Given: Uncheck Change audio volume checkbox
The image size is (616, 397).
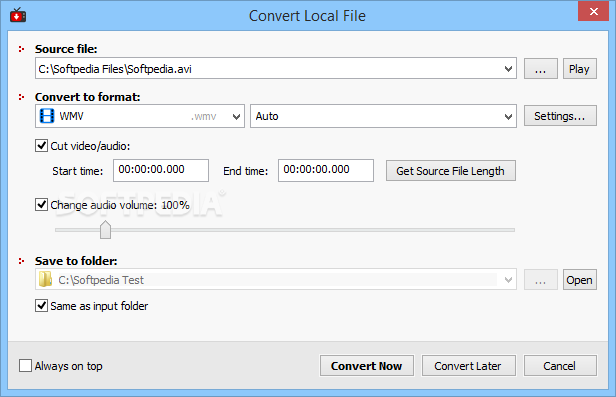Looking at the screenshot, I should 42,205.
